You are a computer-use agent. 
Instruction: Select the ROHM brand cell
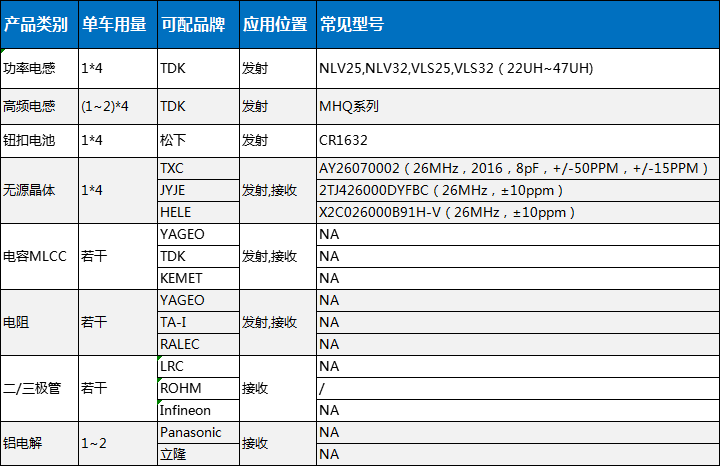(x=198, y=388)
